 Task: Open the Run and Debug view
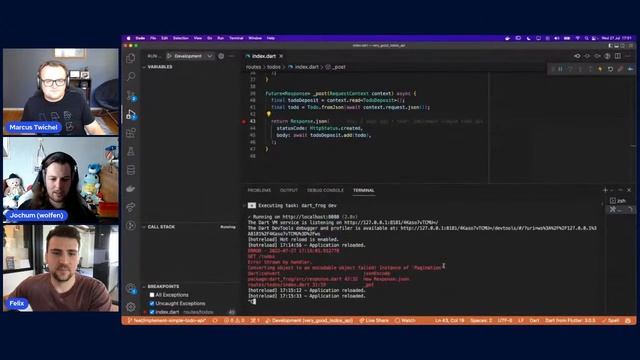(131, 115)
